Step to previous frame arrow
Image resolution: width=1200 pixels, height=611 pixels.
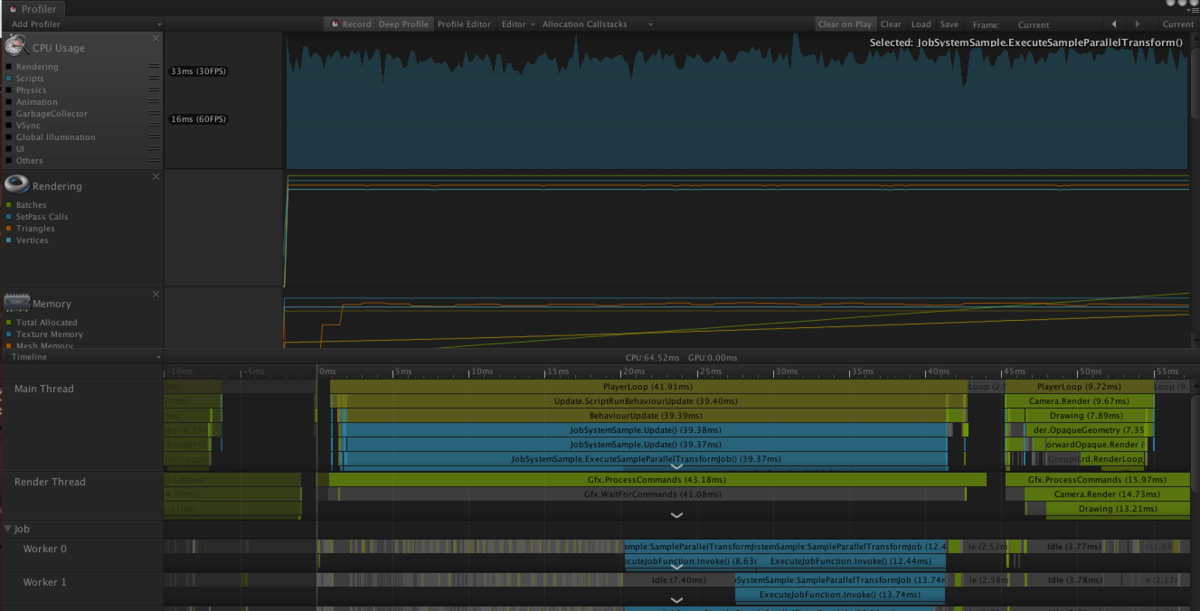click(1114, 24)
